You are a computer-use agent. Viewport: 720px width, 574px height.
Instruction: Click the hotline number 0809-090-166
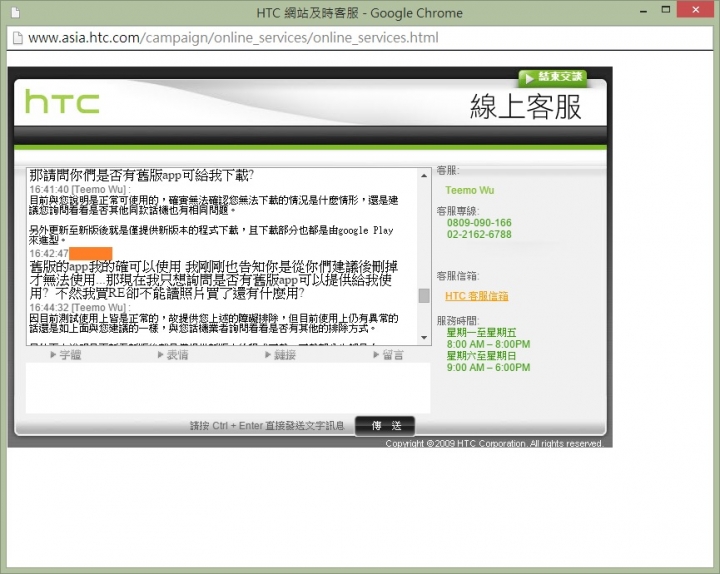(x=479, y=222)
